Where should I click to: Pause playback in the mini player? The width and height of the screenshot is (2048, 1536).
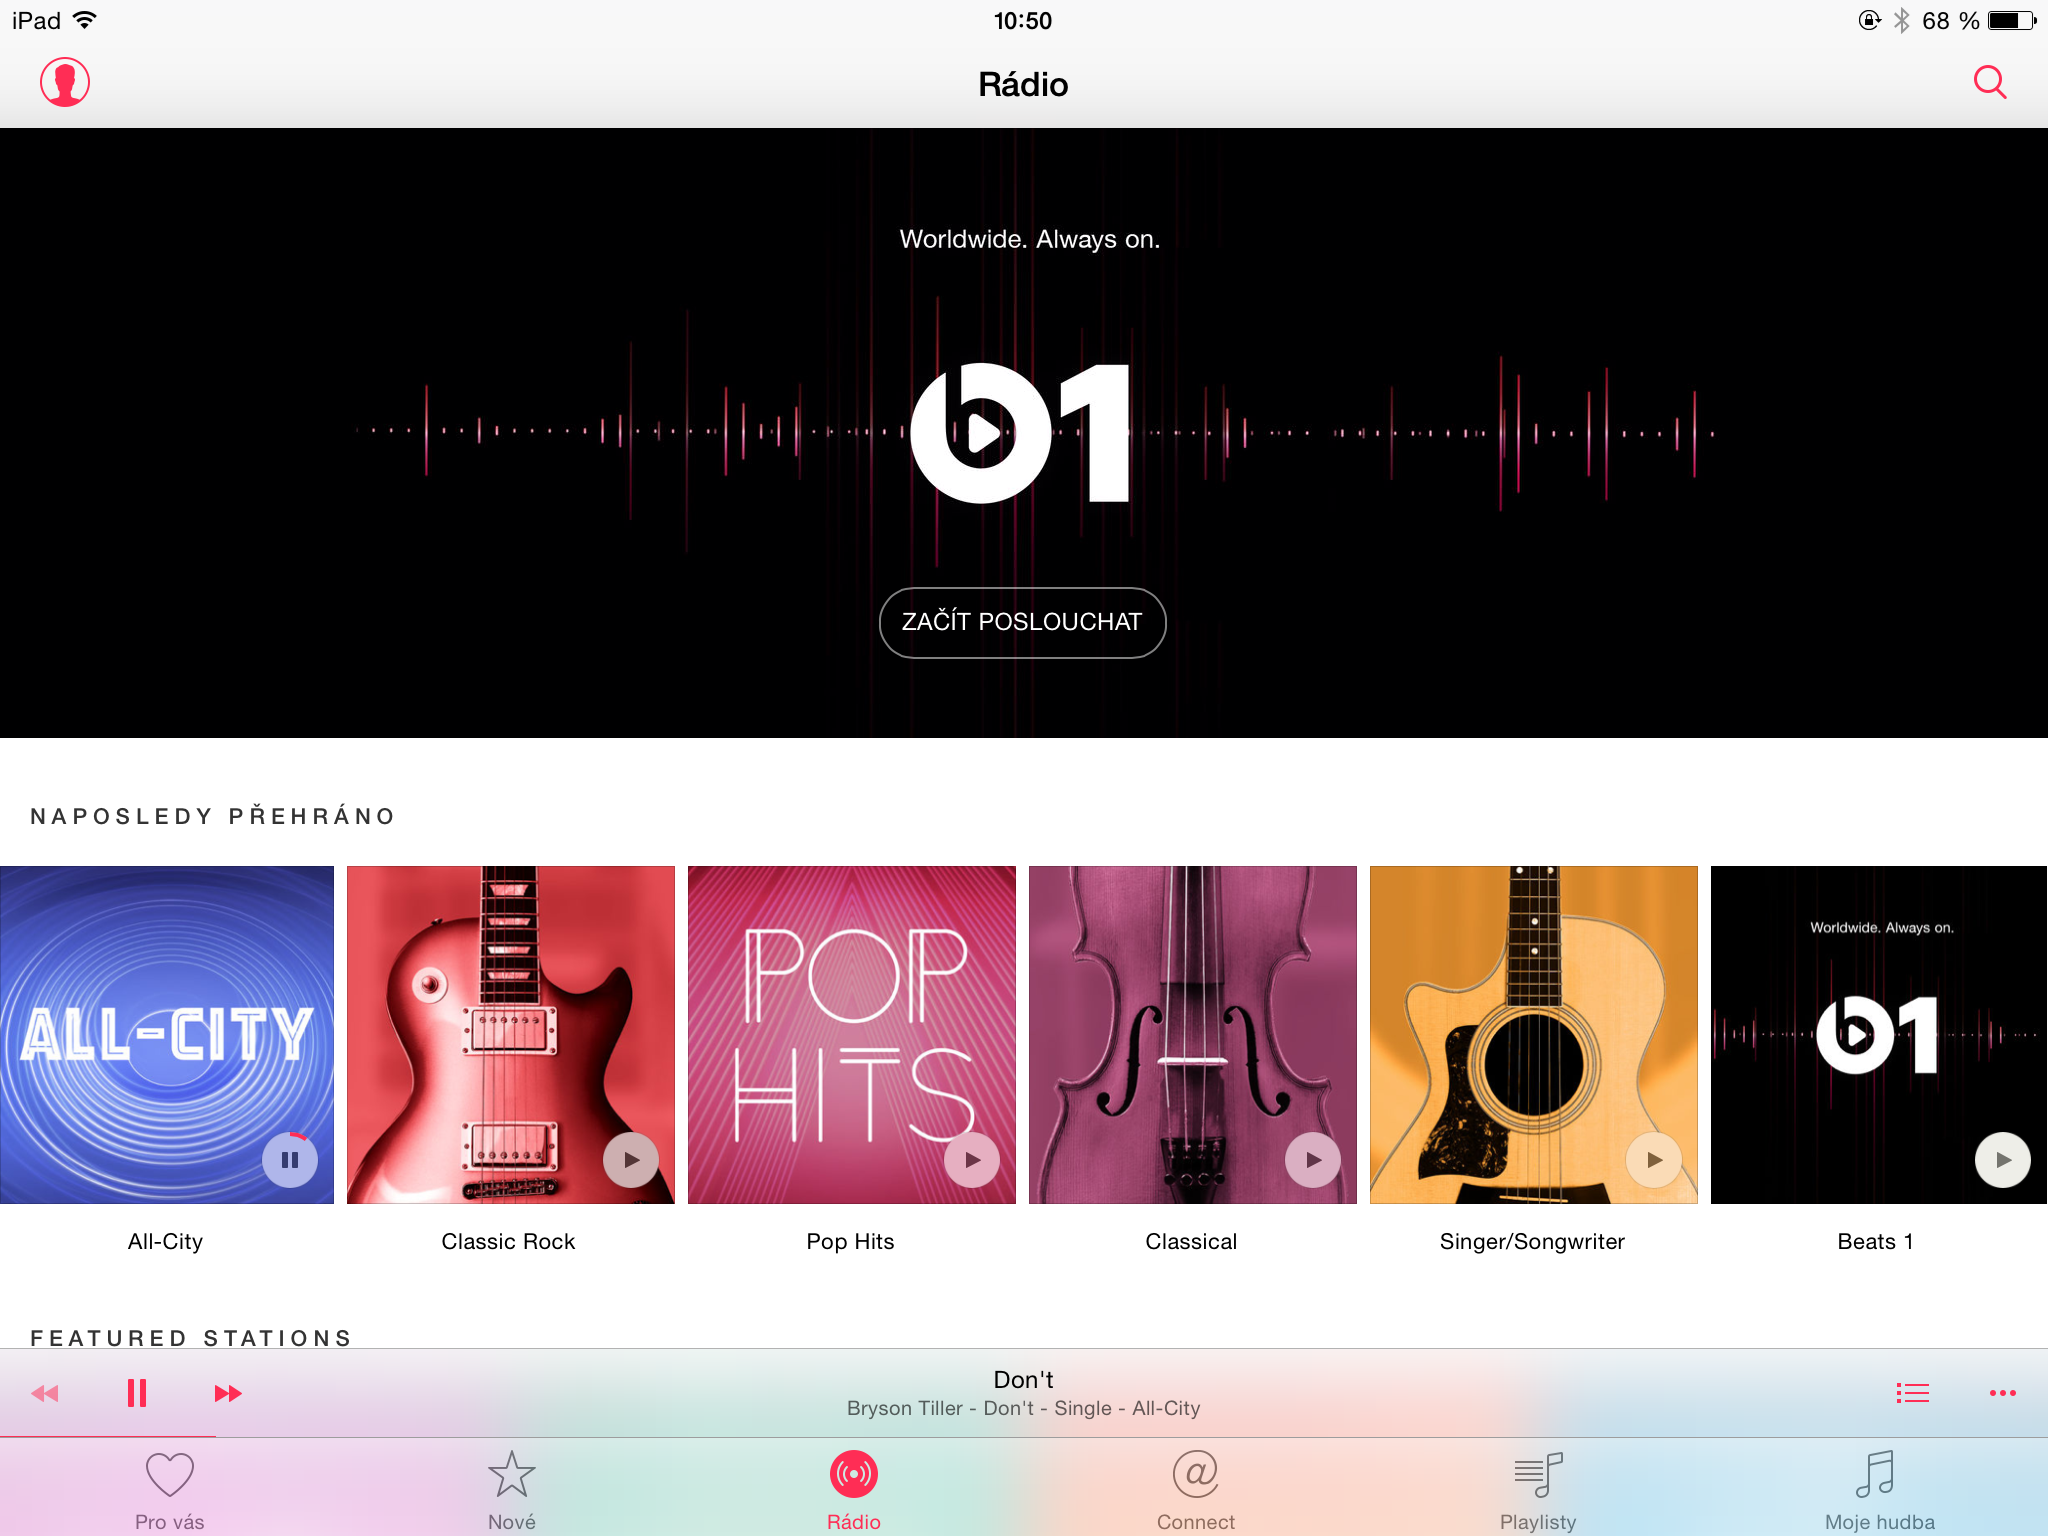tap(137, 1393)
